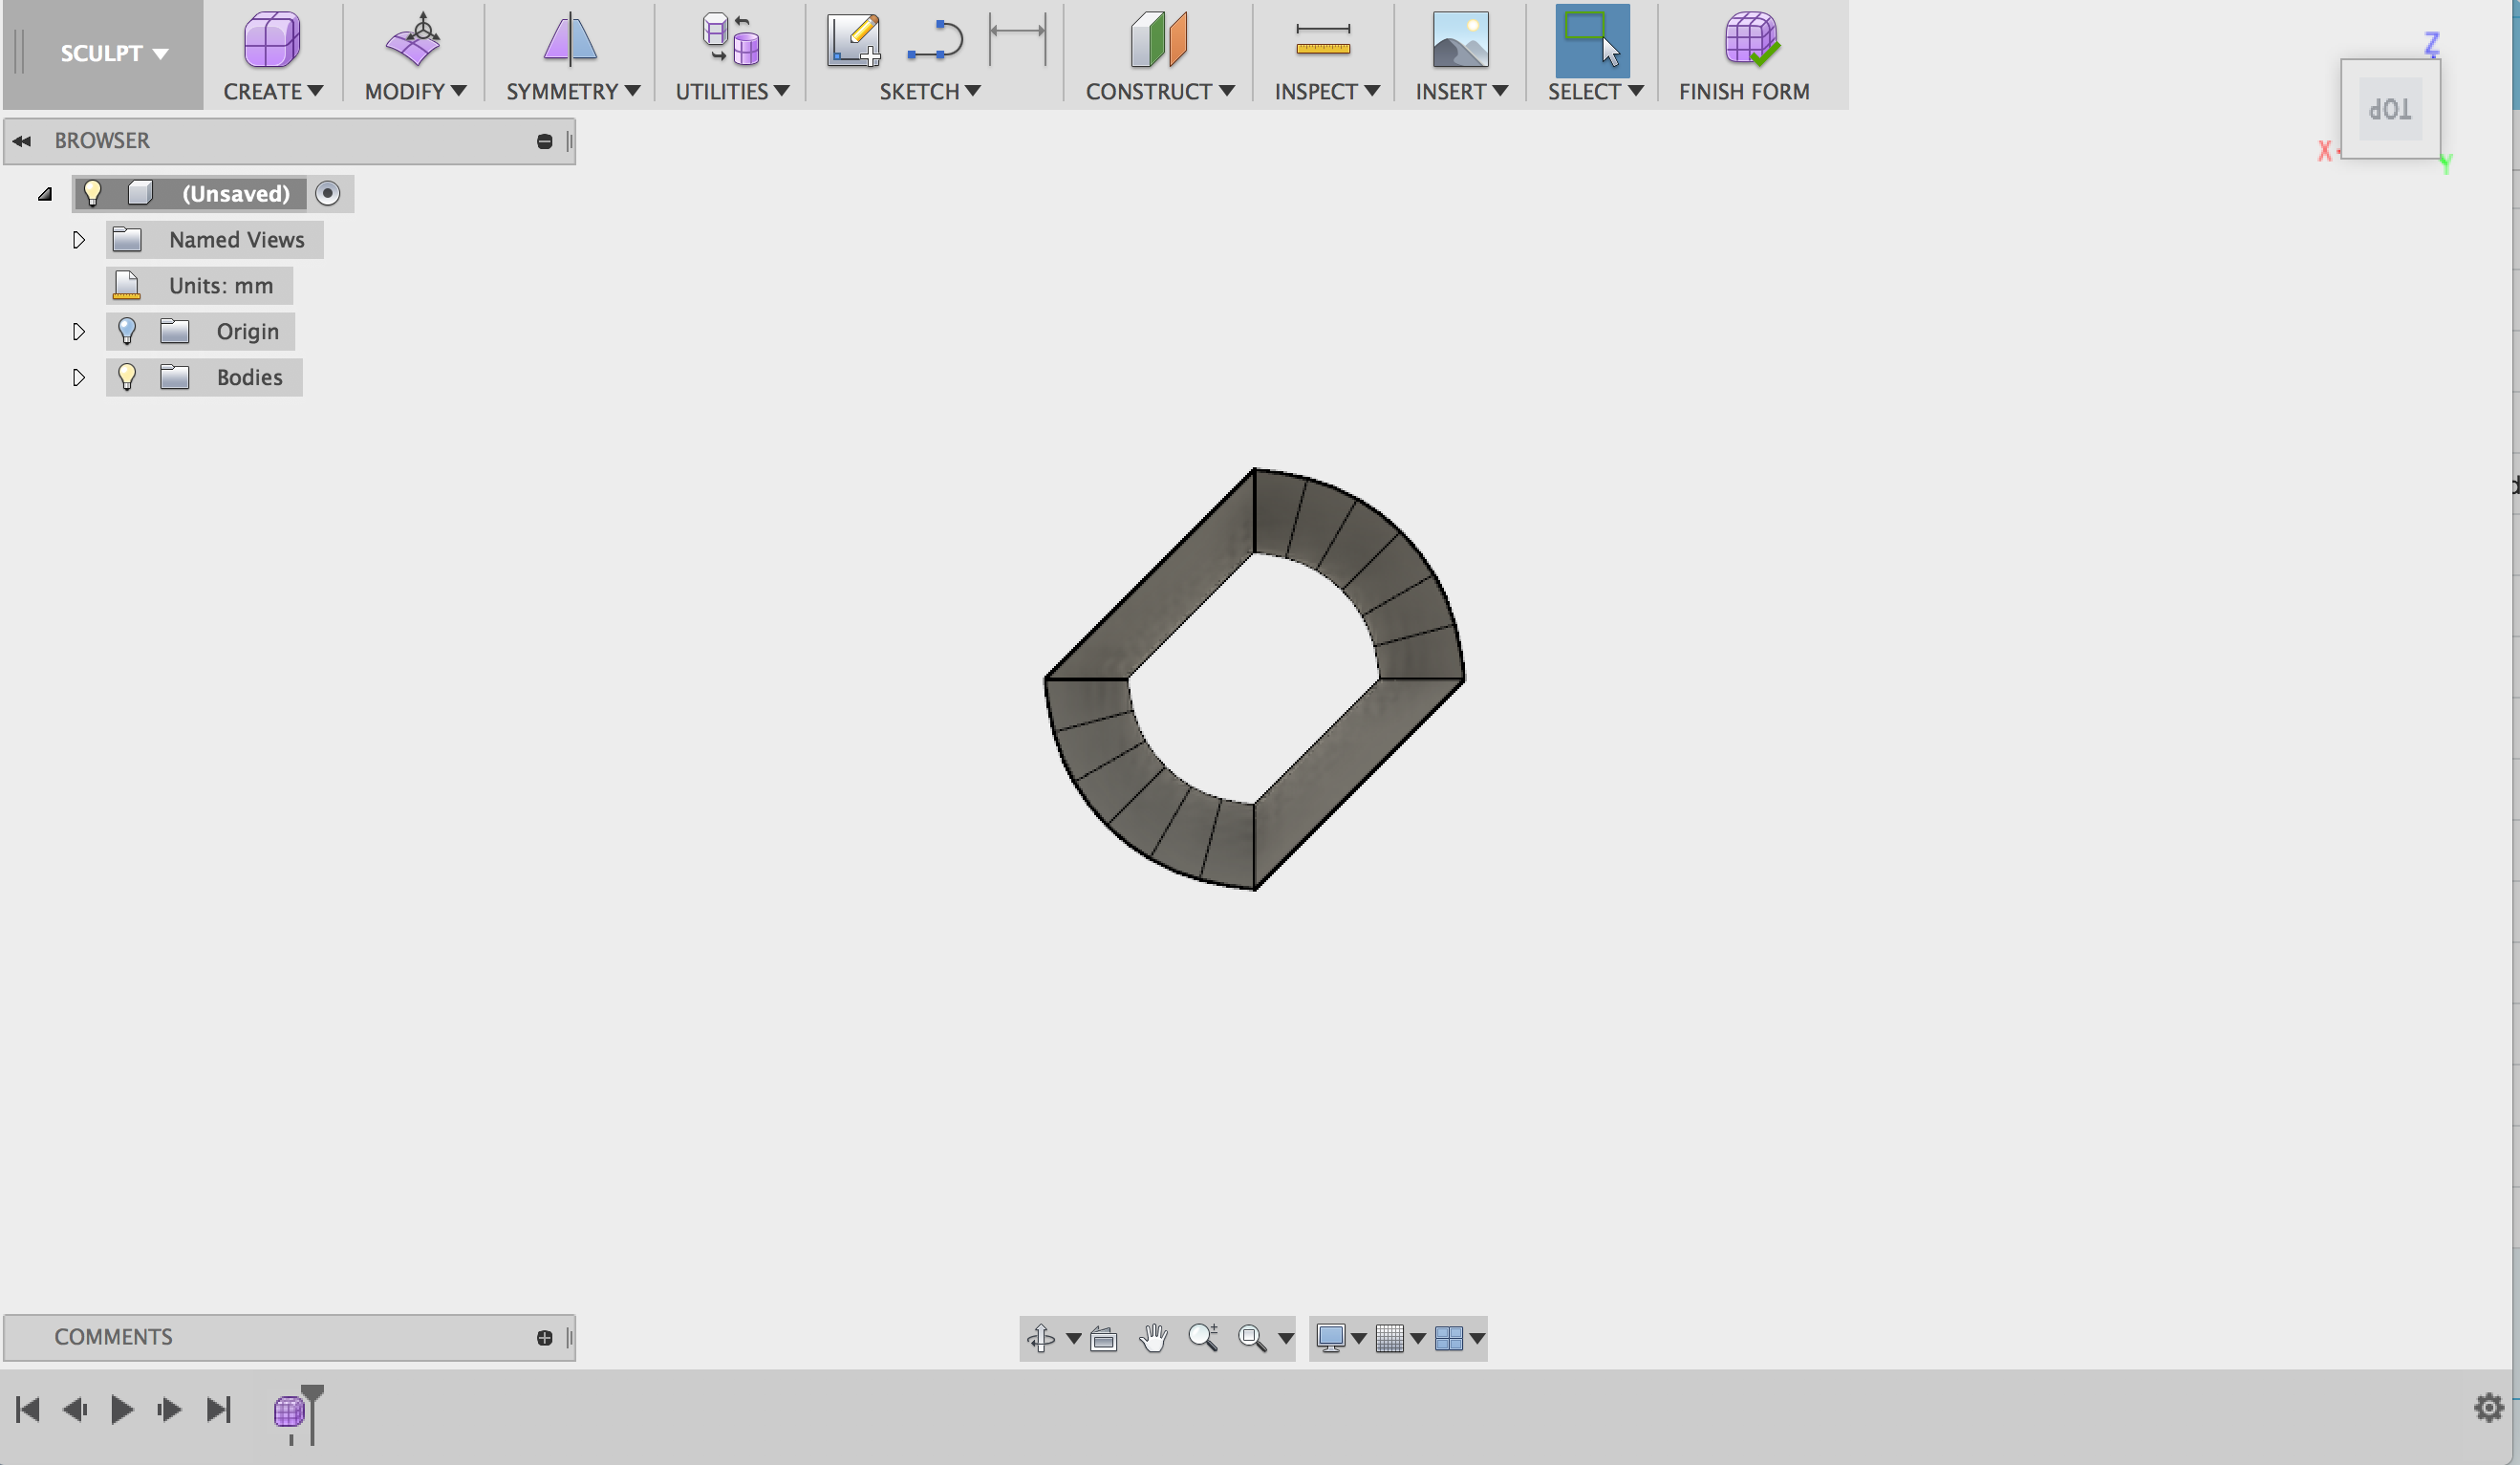Select the Named Views tree item
This screenshot has height=1465, width=2520.
coord(215,239)
